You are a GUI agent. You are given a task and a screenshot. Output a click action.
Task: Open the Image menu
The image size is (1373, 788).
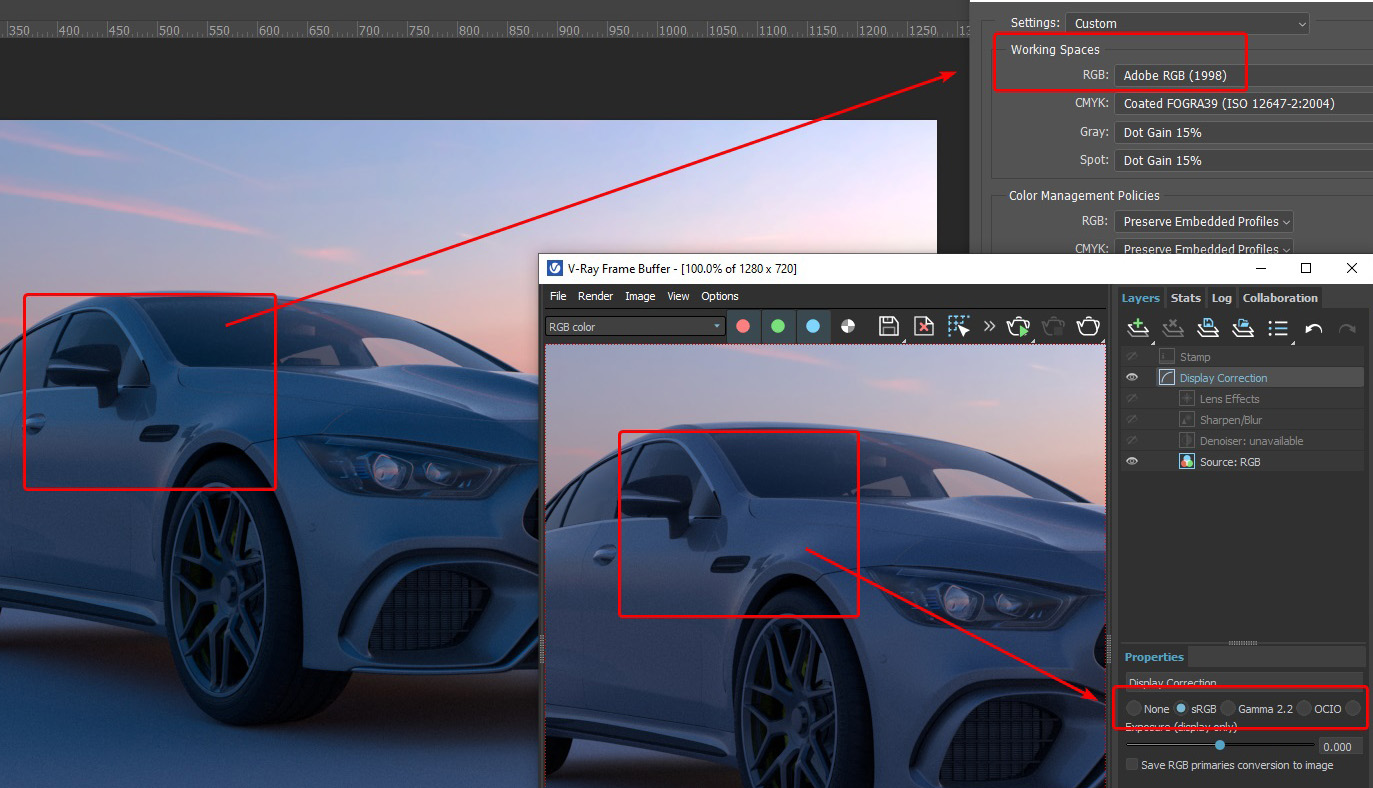point(640,296)
